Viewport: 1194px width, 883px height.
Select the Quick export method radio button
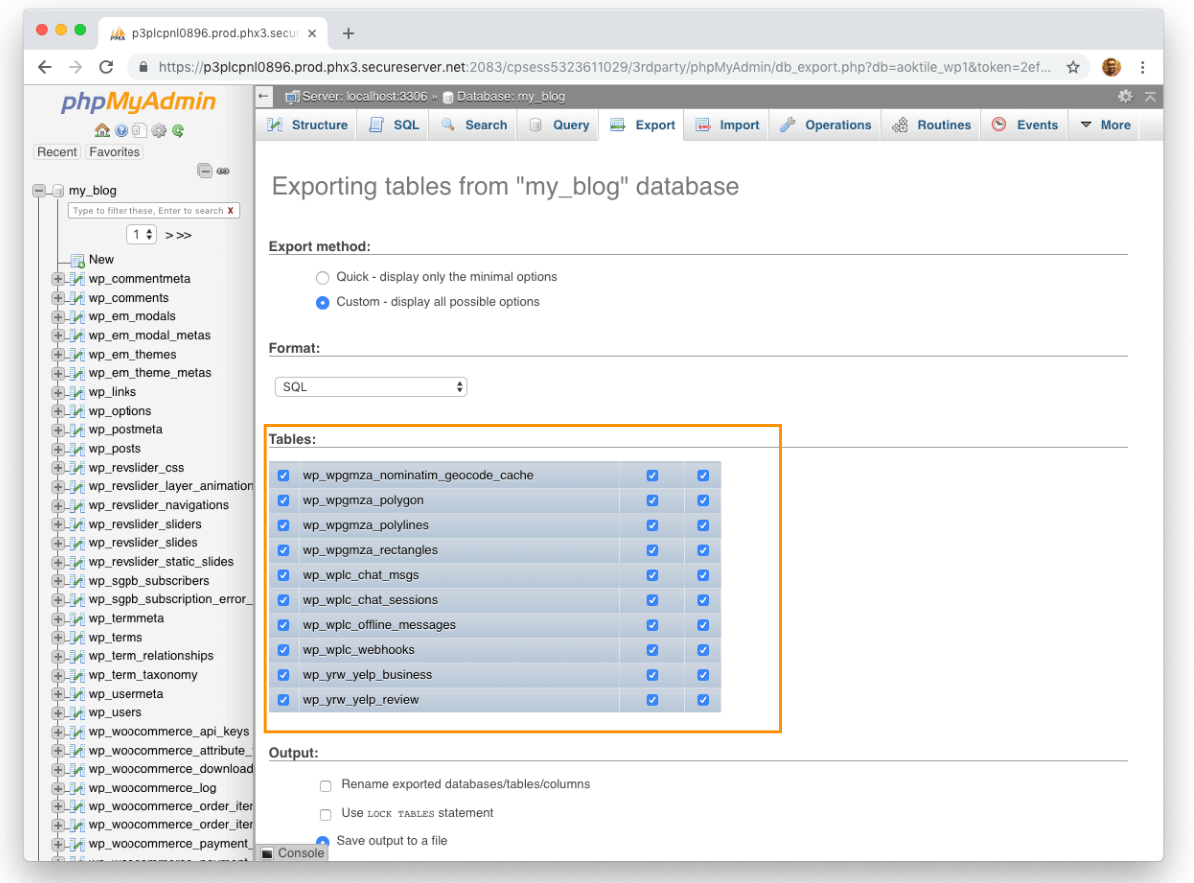[x=322, y=277]
